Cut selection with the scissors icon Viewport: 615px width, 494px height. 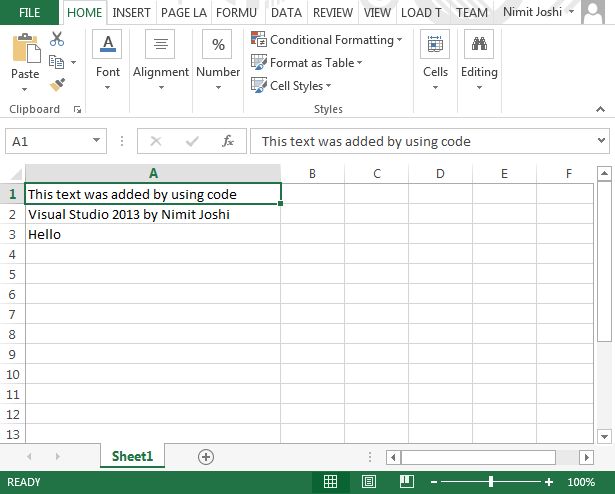(x=57, y=38)
